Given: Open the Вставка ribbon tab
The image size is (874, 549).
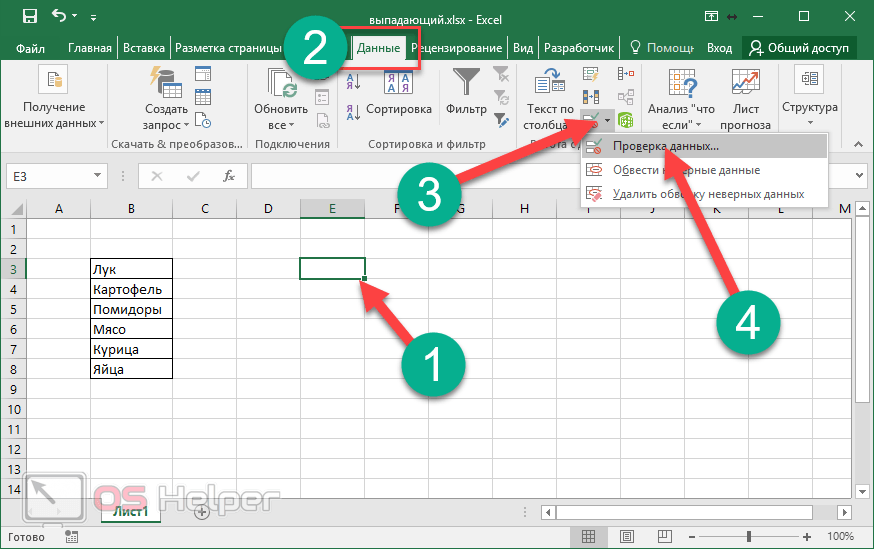Looking at the screenshot, I should click(x=143, y=47).
